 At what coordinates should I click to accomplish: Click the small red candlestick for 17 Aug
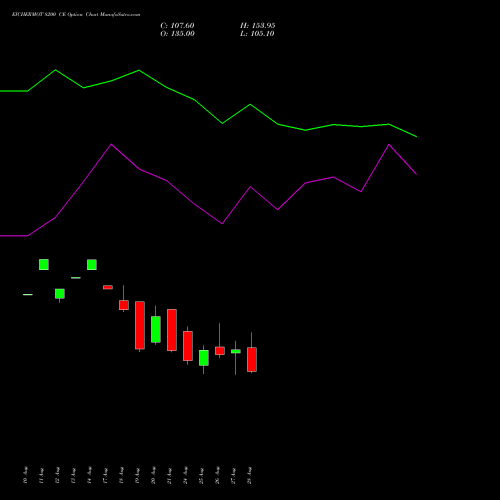coord(108,287)
